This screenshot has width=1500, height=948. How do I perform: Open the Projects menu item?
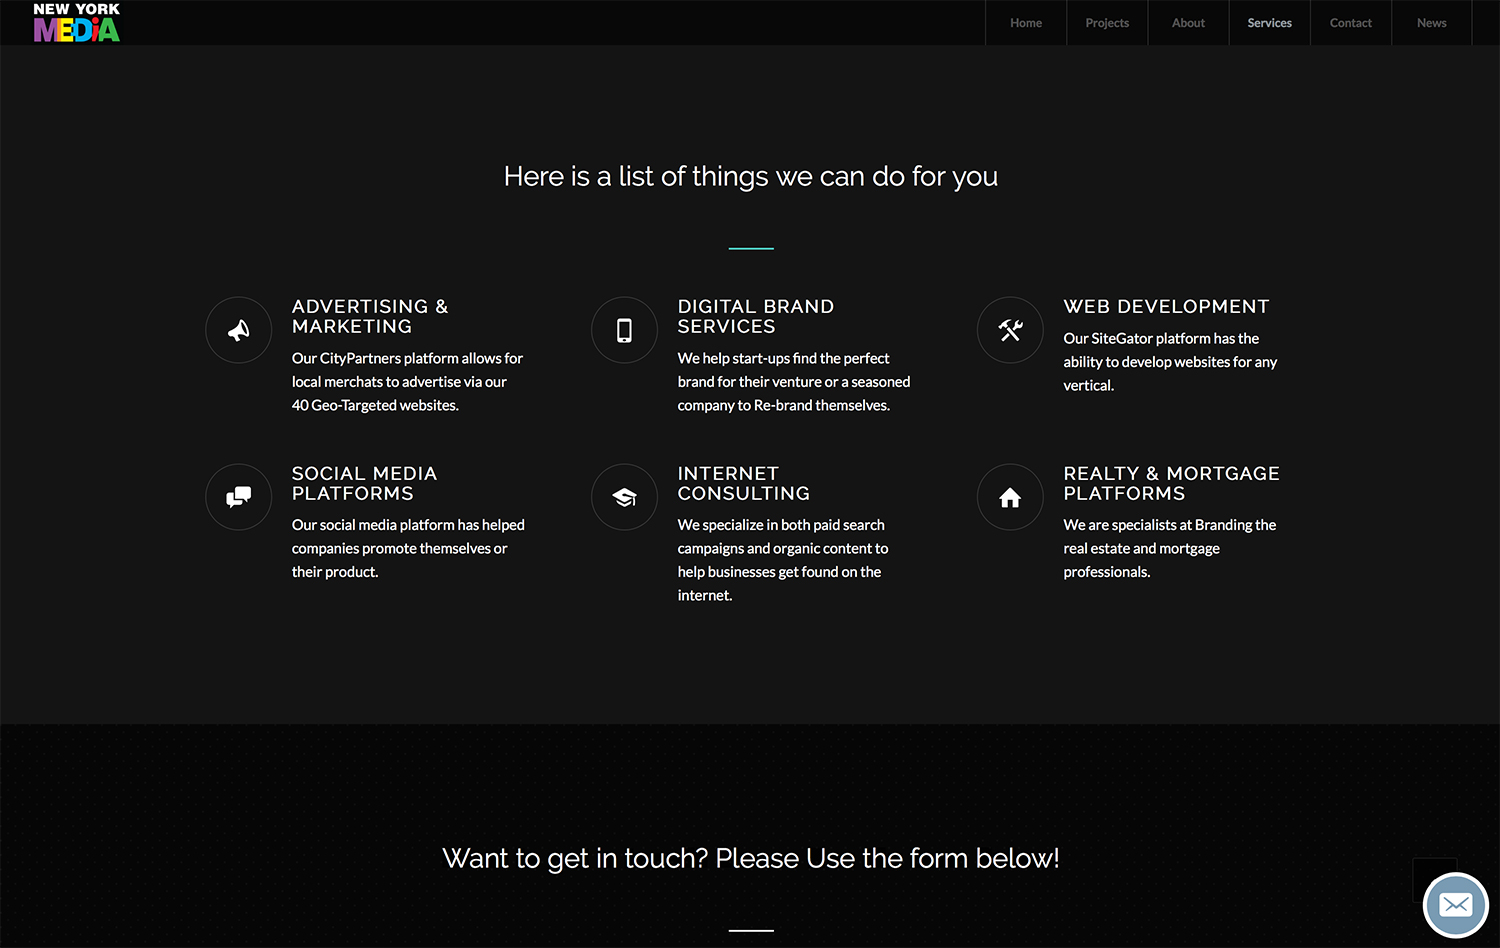pos(1107,23)
